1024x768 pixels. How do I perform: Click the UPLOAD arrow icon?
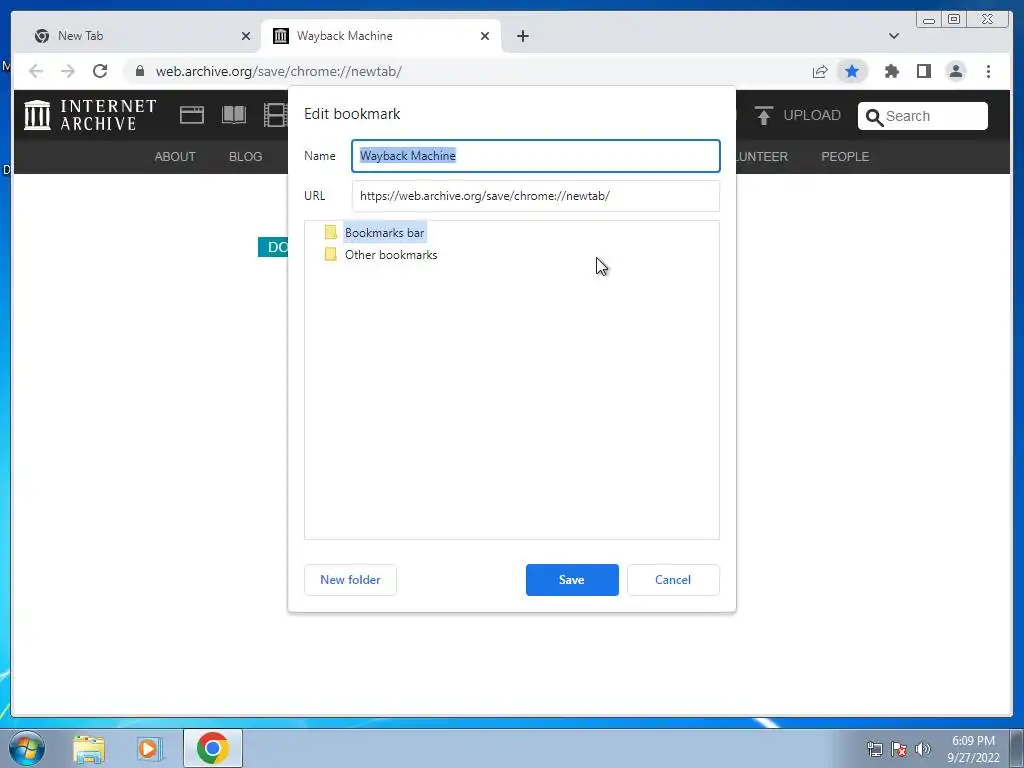(x=763, y=116)
